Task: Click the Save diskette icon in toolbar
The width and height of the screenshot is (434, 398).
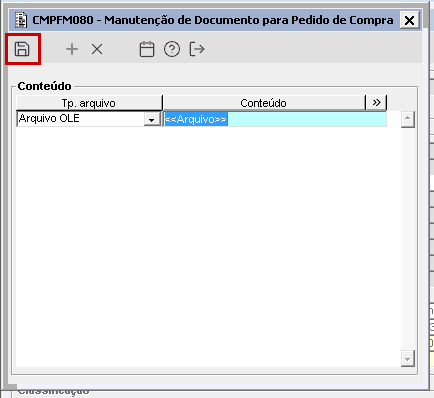Action: click(x=22, y=49)
